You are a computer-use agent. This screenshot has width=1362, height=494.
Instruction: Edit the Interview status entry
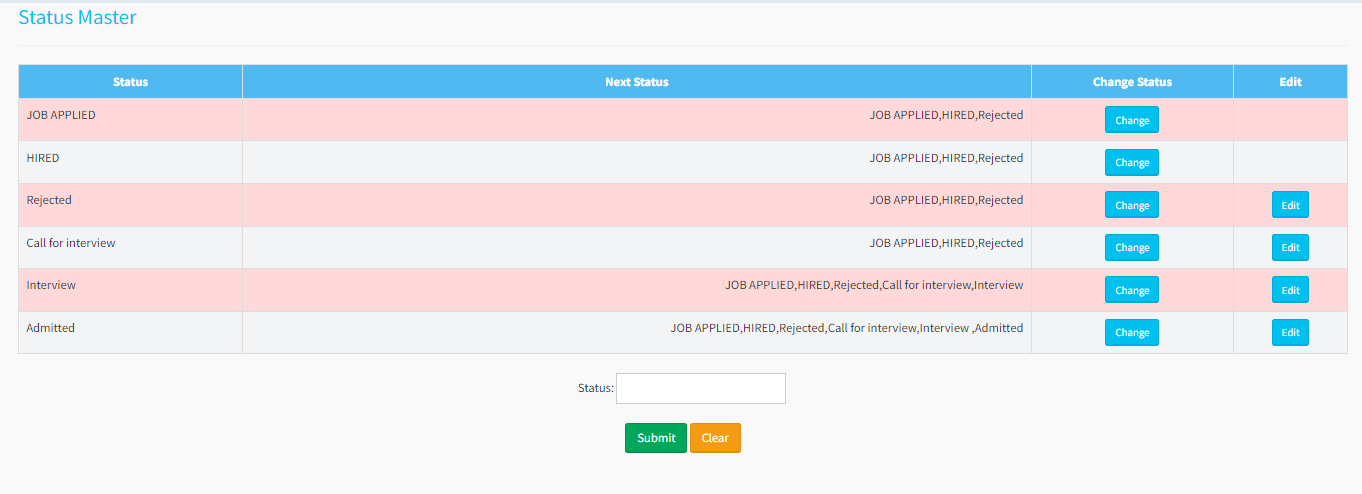(x=1290, y=290)
